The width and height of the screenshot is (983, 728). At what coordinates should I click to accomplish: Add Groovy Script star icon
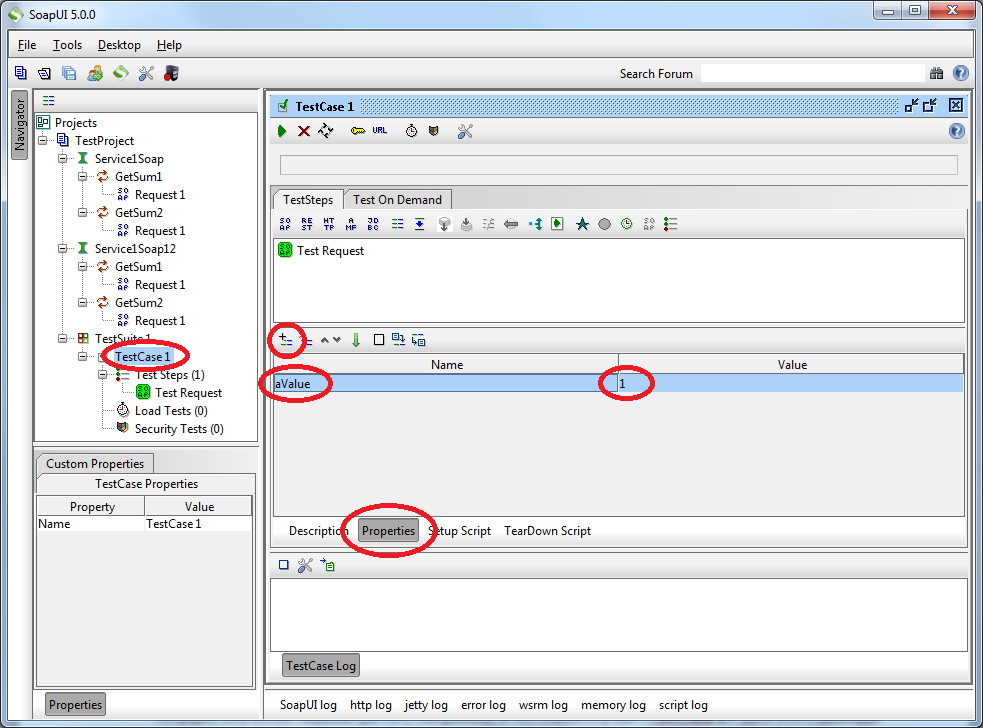click(x=582, y=224)
